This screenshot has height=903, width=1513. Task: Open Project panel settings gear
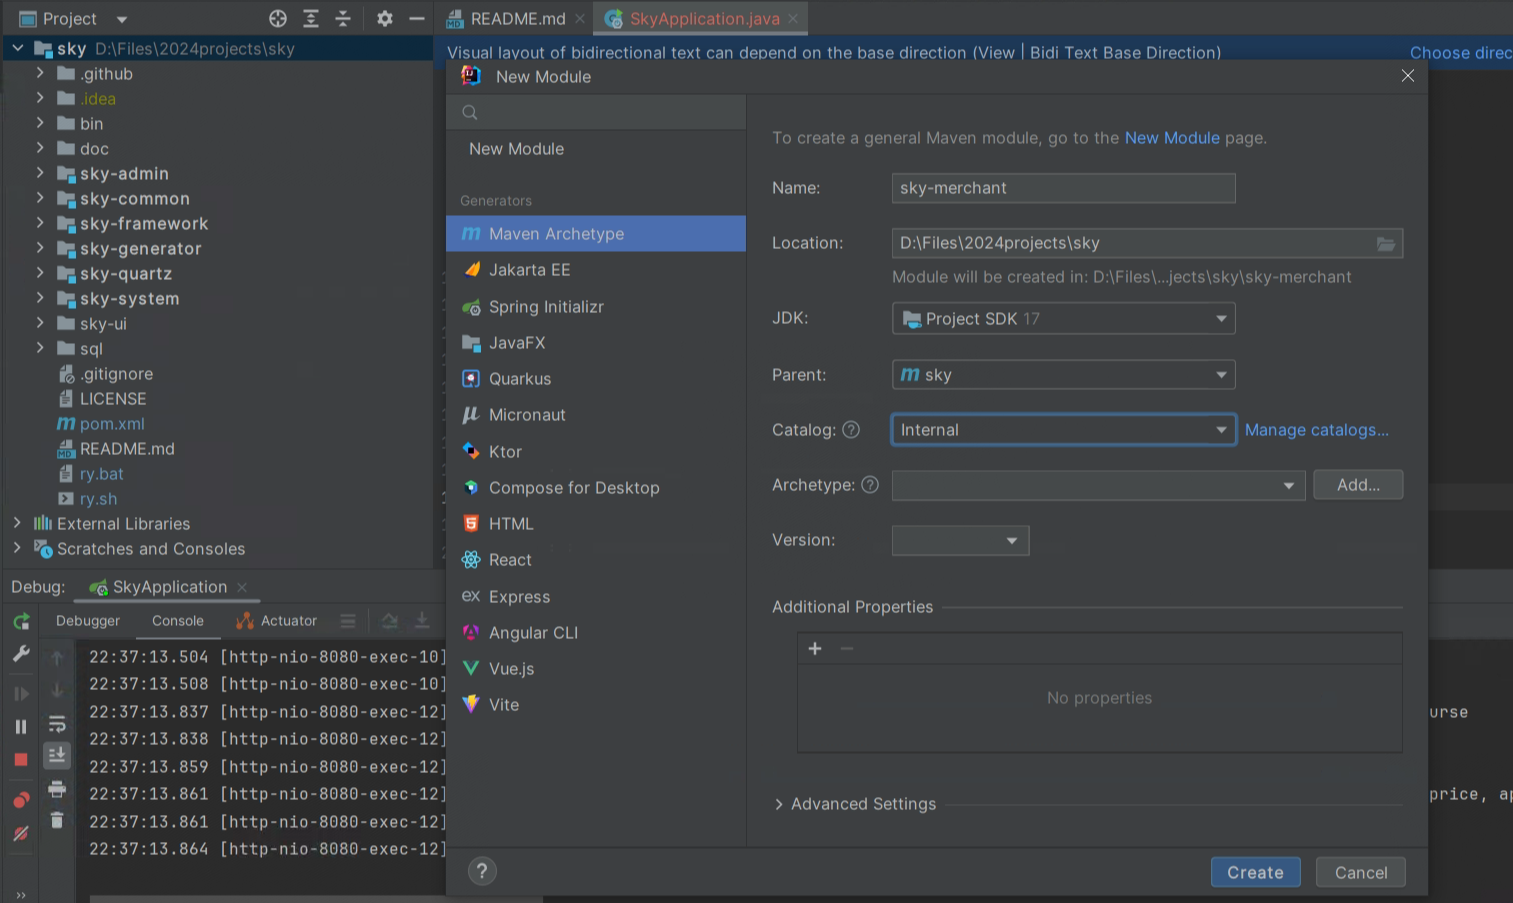click(385, 18)
